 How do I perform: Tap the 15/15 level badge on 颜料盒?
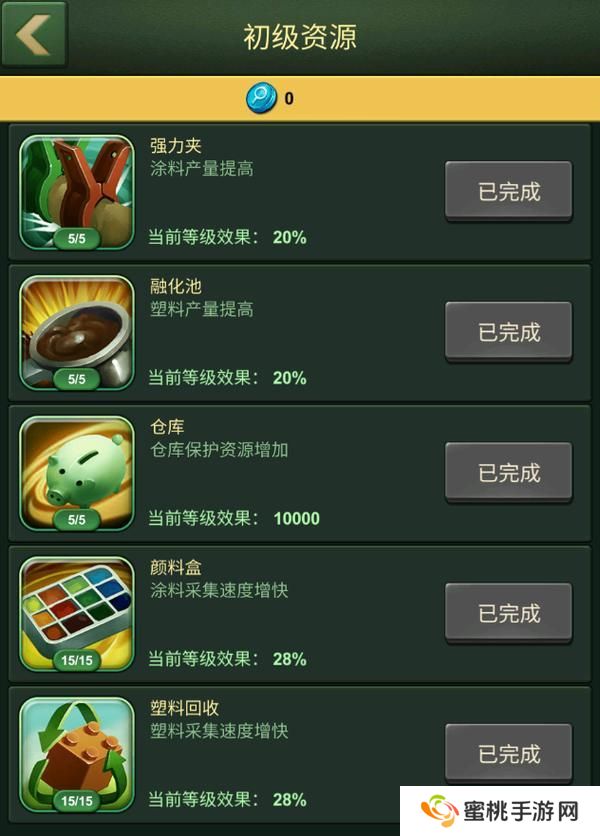(77, 661)
